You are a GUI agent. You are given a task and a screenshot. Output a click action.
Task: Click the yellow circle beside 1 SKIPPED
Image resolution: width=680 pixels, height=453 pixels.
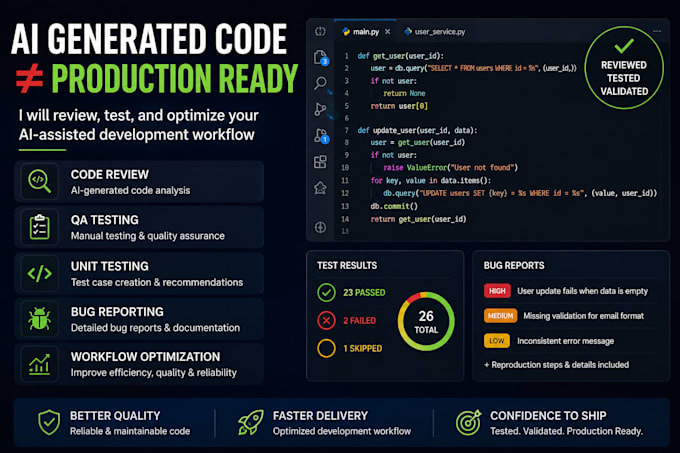tap(326, 348)
